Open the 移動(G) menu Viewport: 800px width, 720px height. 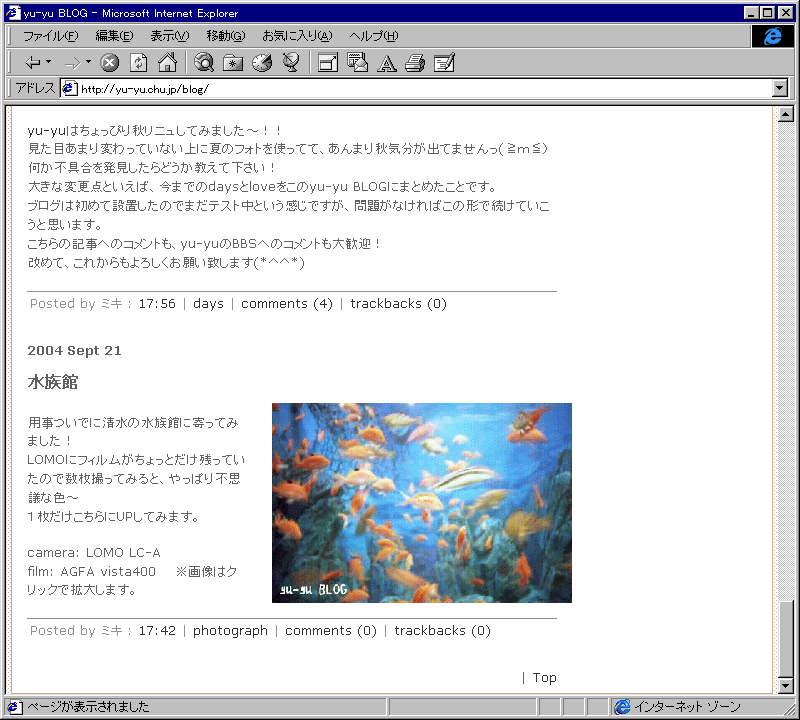coord(226,36)
